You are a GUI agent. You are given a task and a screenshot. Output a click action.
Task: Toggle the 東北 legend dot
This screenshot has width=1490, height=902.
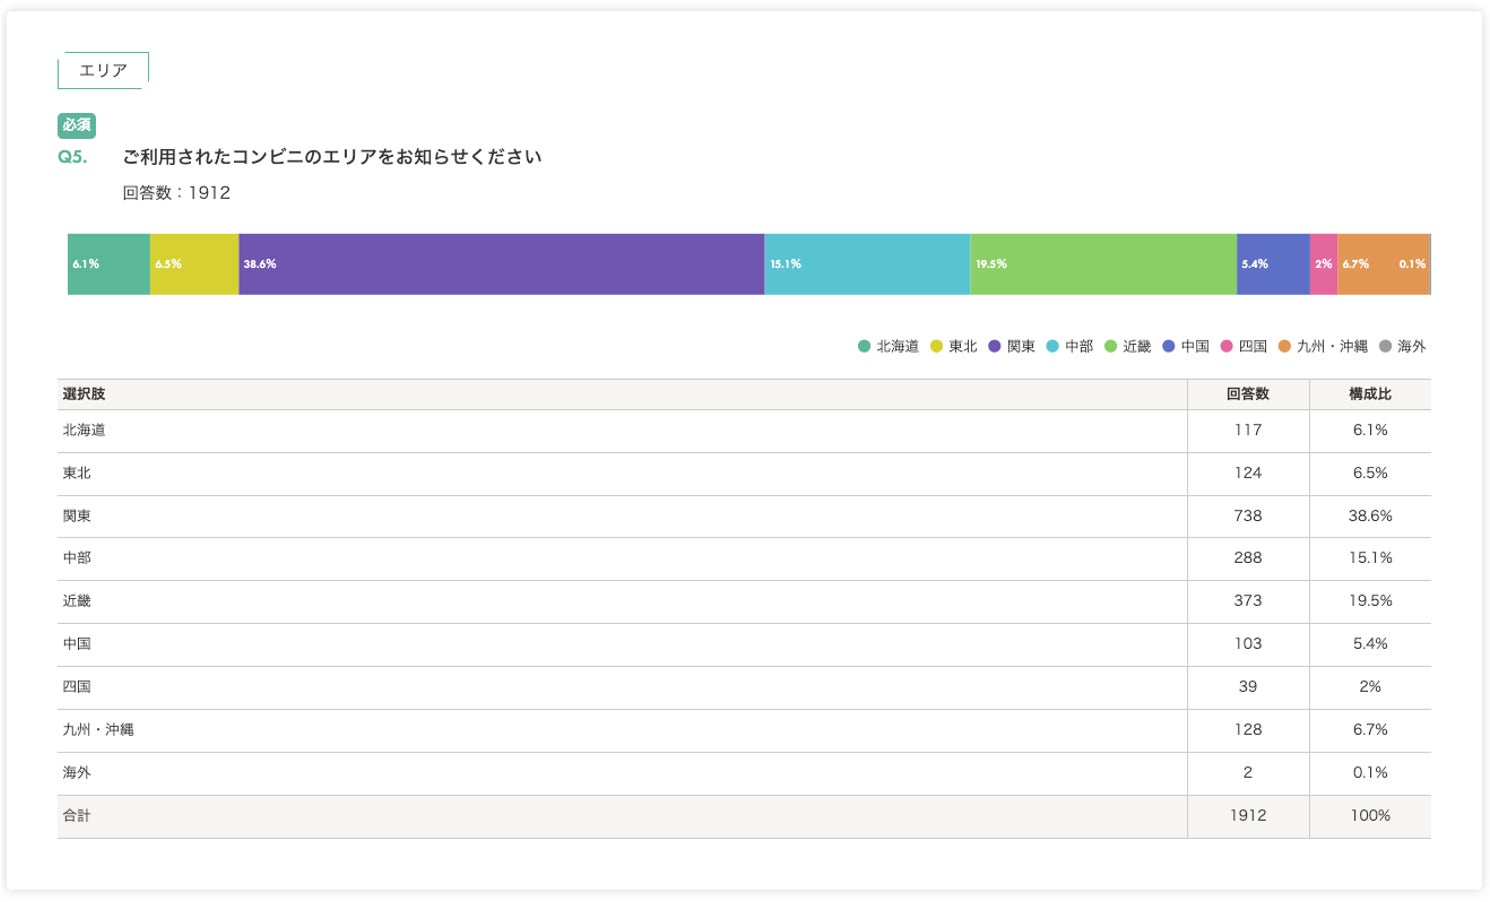936,346
